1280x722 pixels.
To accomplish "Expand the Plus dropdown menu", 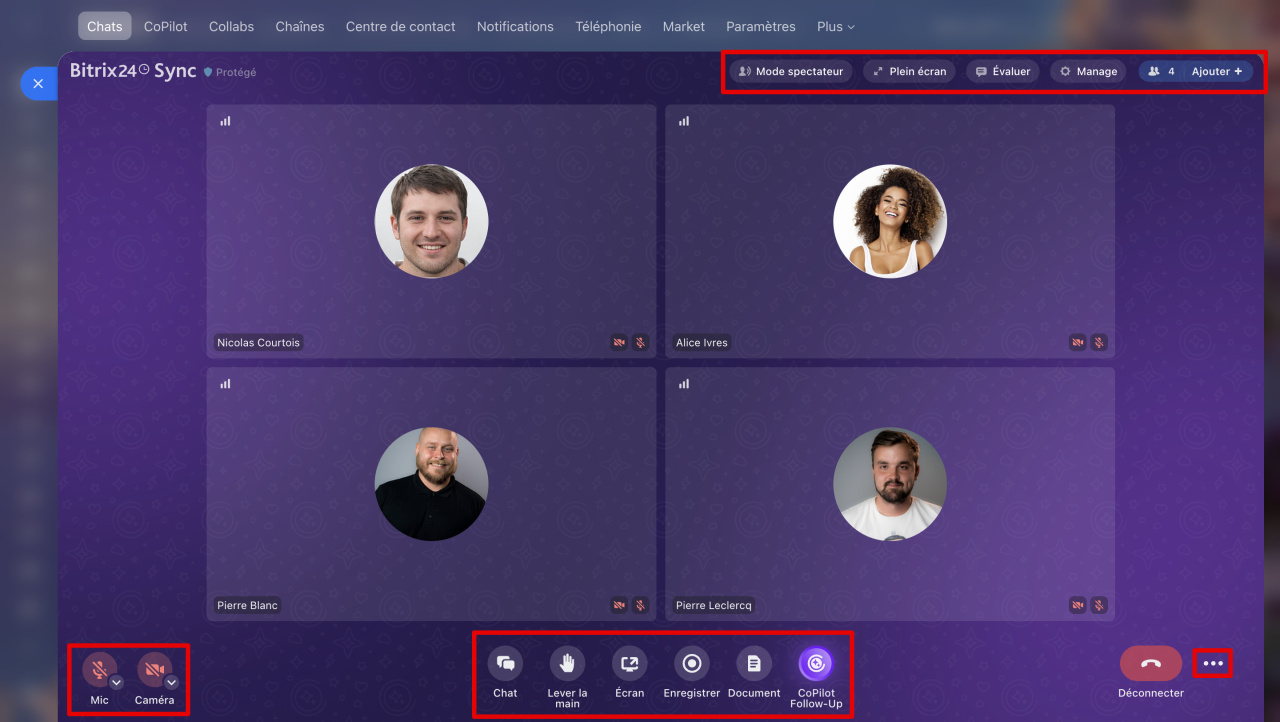I will (836, 26).
